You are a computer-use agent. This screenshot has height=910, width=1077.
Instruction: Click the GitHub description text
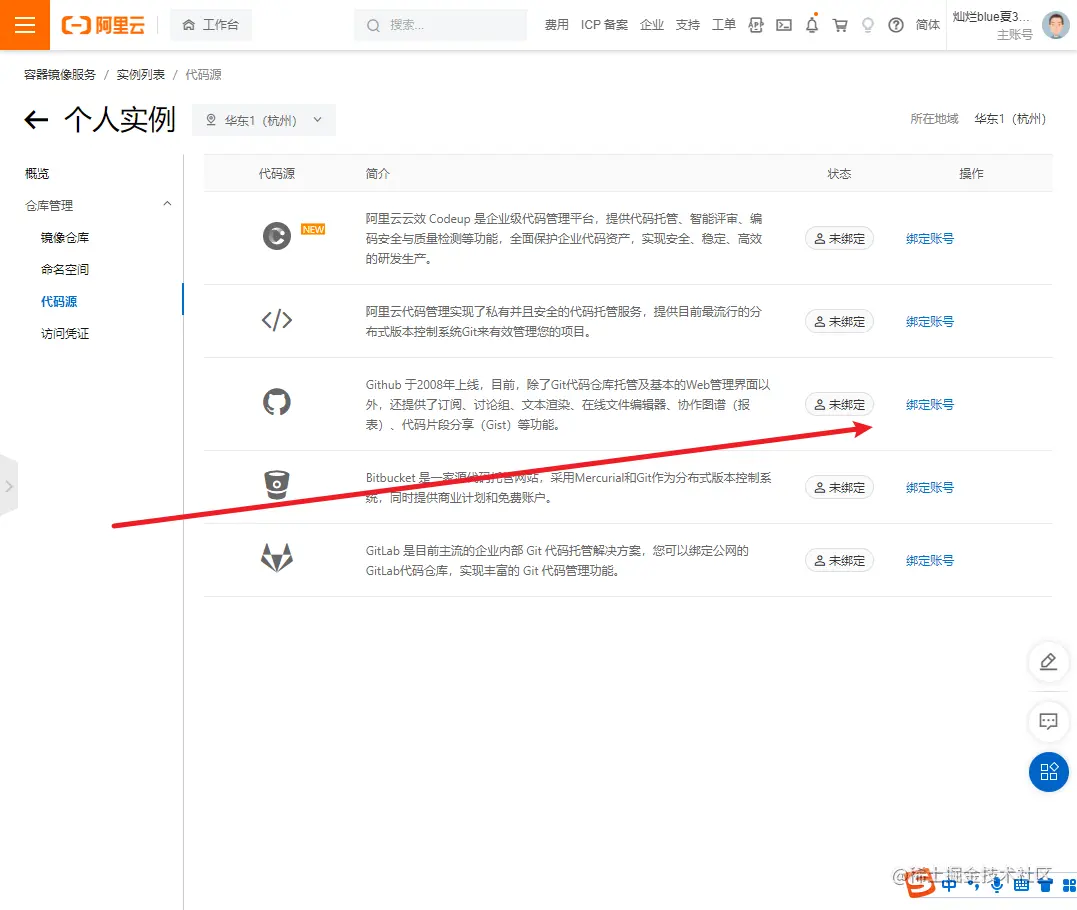(567, 405)
